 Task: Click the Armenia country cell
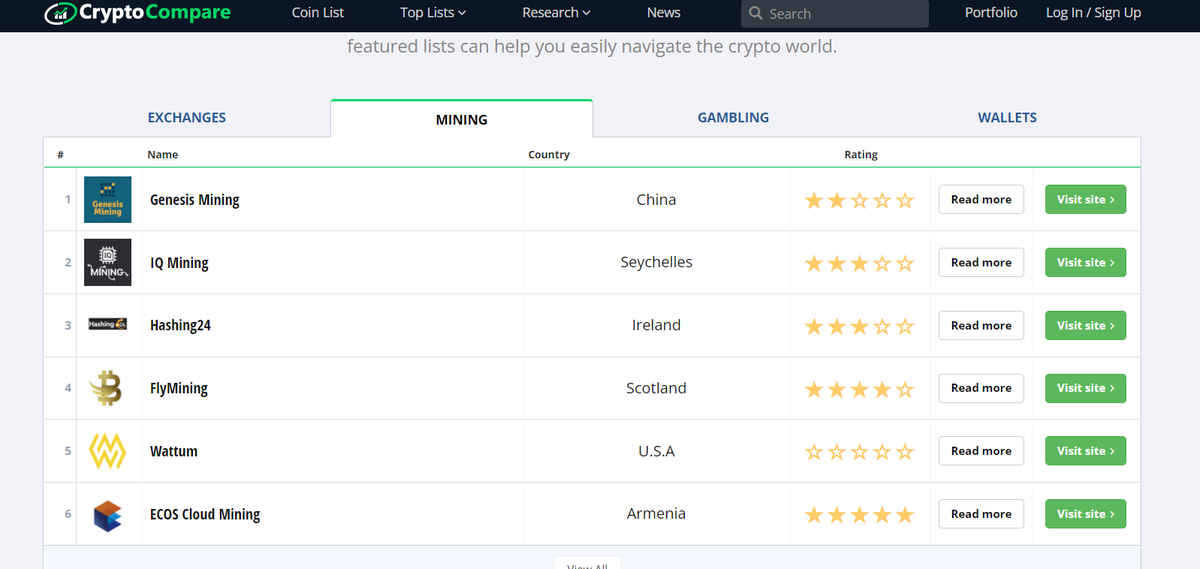click(x=656, y=513)
